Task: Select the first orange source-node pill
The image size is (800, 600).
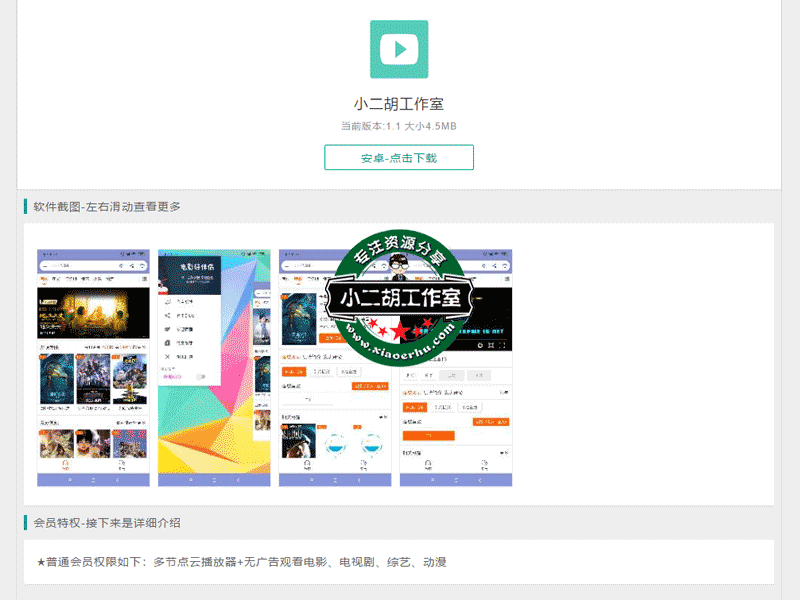Action: click(x=292, y=372)
